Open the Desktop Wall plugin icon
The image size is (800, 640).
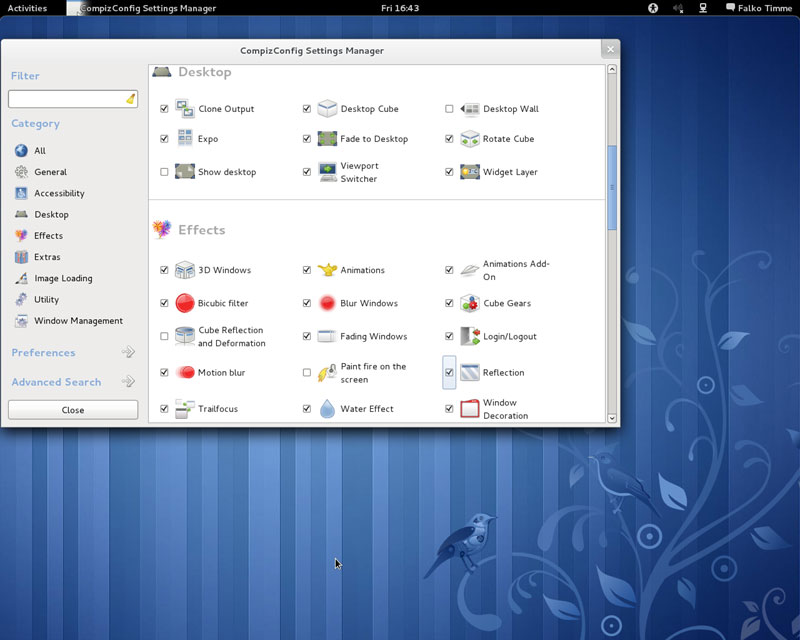[x=470, y=109]
